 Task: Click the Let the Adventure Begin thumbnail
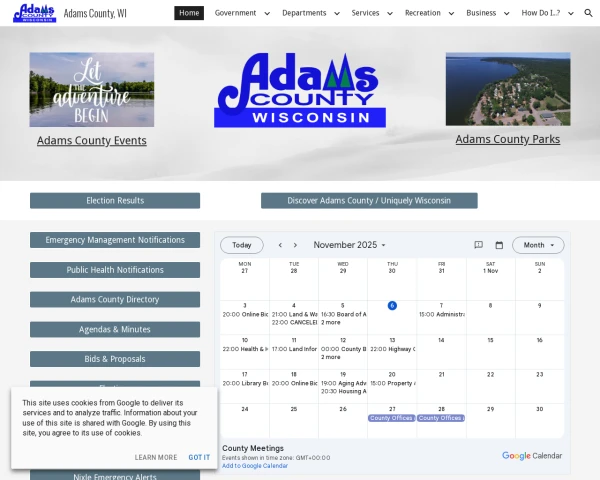(92, 90)
